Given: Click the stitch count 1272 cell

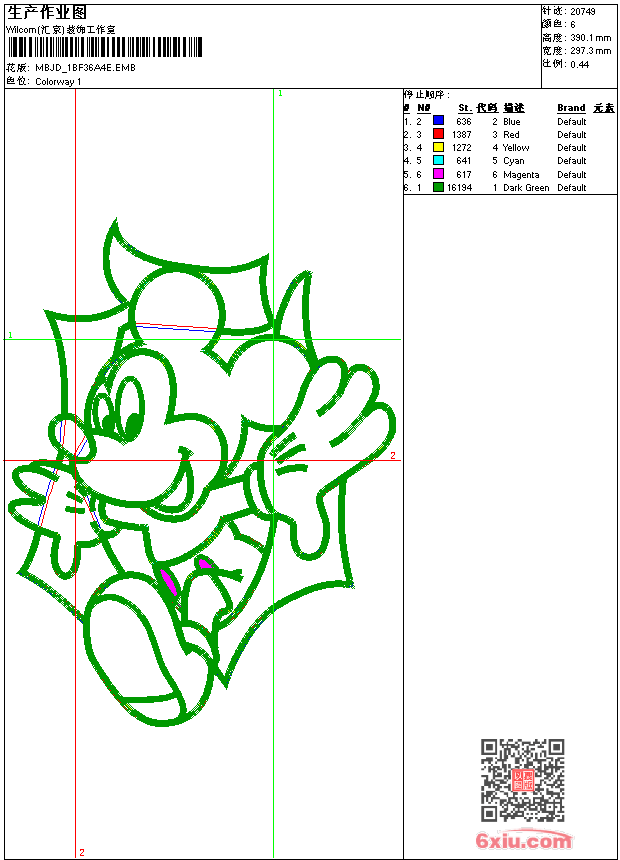Looking at the screenshot, I should tap(461, 148).
